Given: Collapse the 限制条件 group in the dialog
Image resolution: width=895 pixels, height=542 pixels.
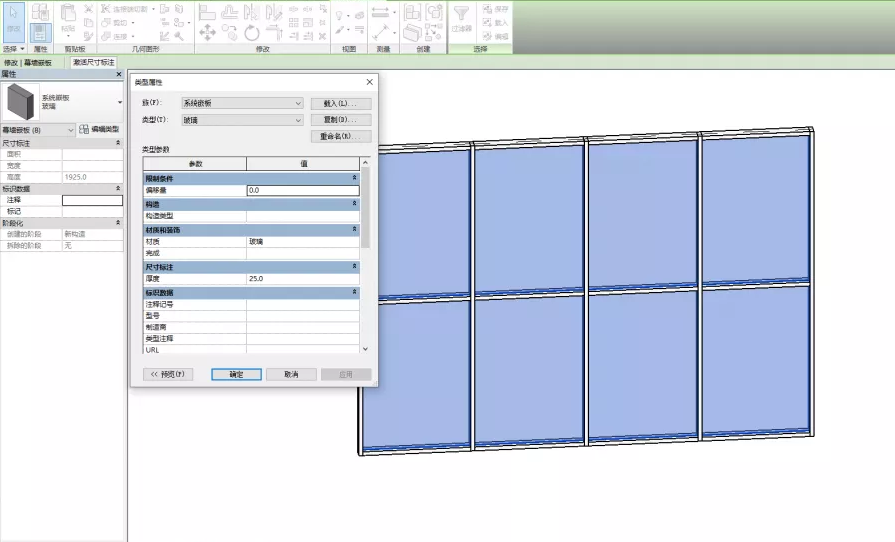Looking at the screenshot, I should 354,178.
